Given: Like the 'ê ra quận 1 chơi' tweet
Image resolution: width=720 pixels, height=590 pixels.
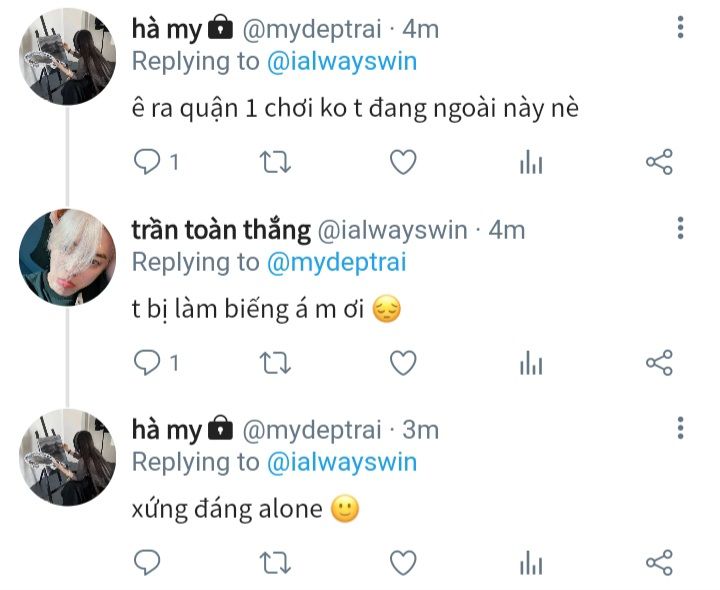Looking at the screenshot, I should 403,162.
